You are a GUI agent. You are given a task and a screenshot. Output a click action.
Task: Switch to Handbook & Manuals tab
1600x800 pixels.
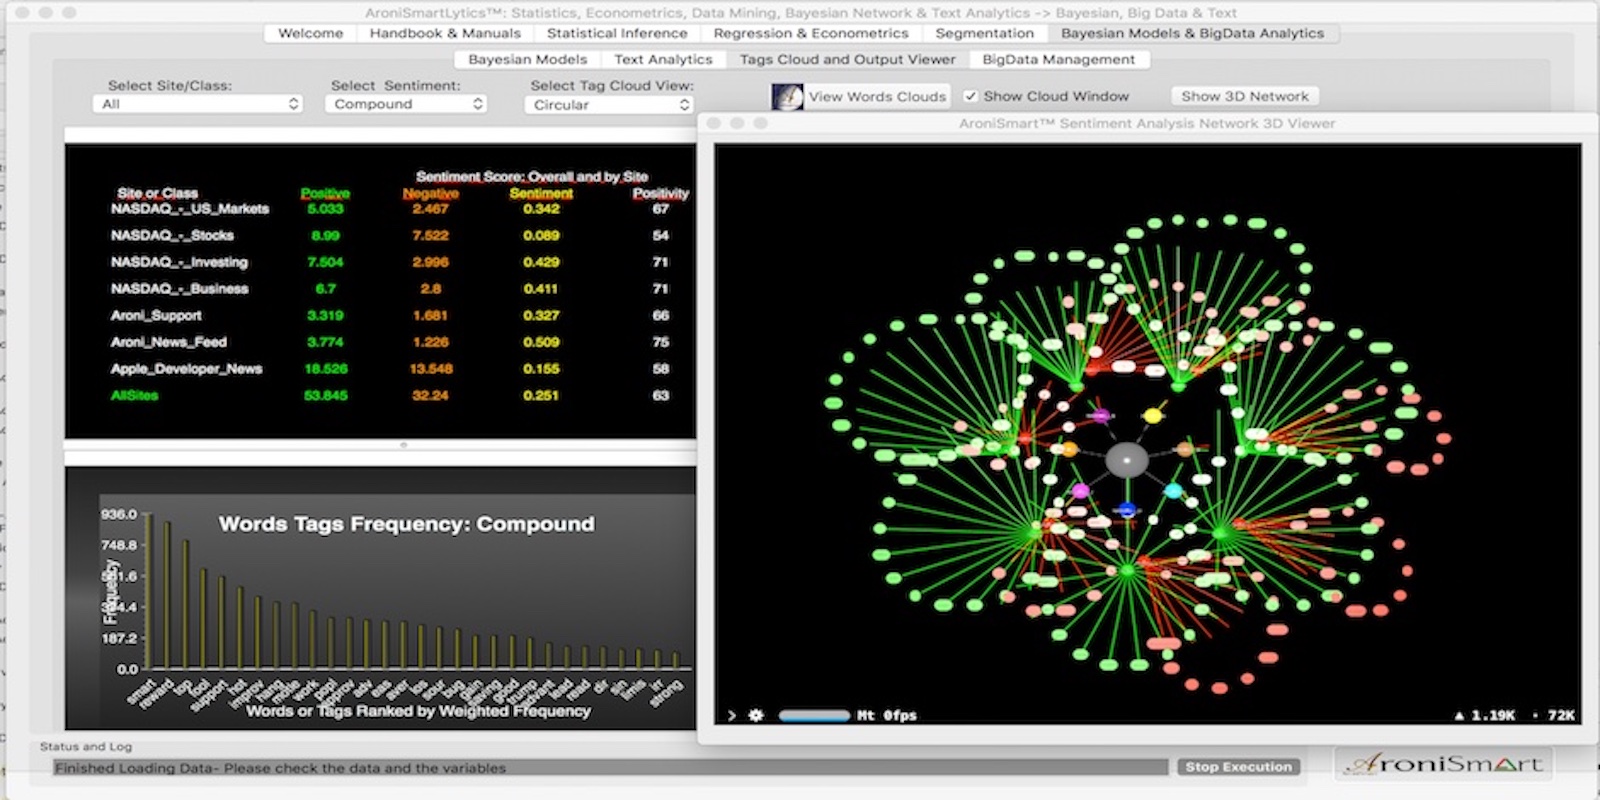point(445,33)
